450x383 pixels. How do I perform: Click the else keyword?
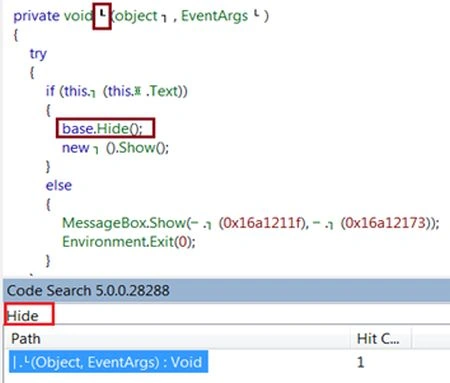click(x=59, y=185)
